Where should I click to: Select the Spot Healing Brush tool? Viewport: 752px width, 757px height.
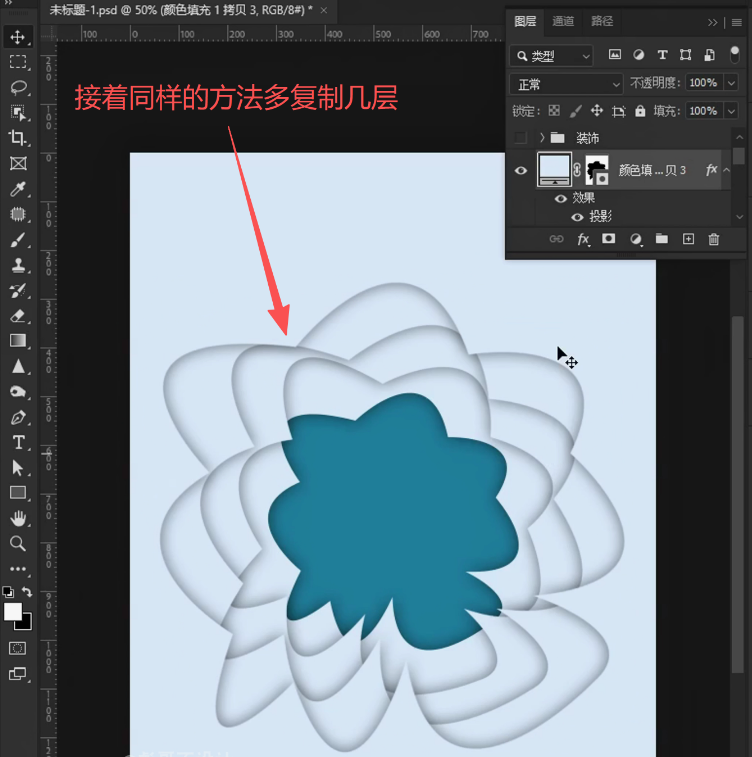point(18,214)
